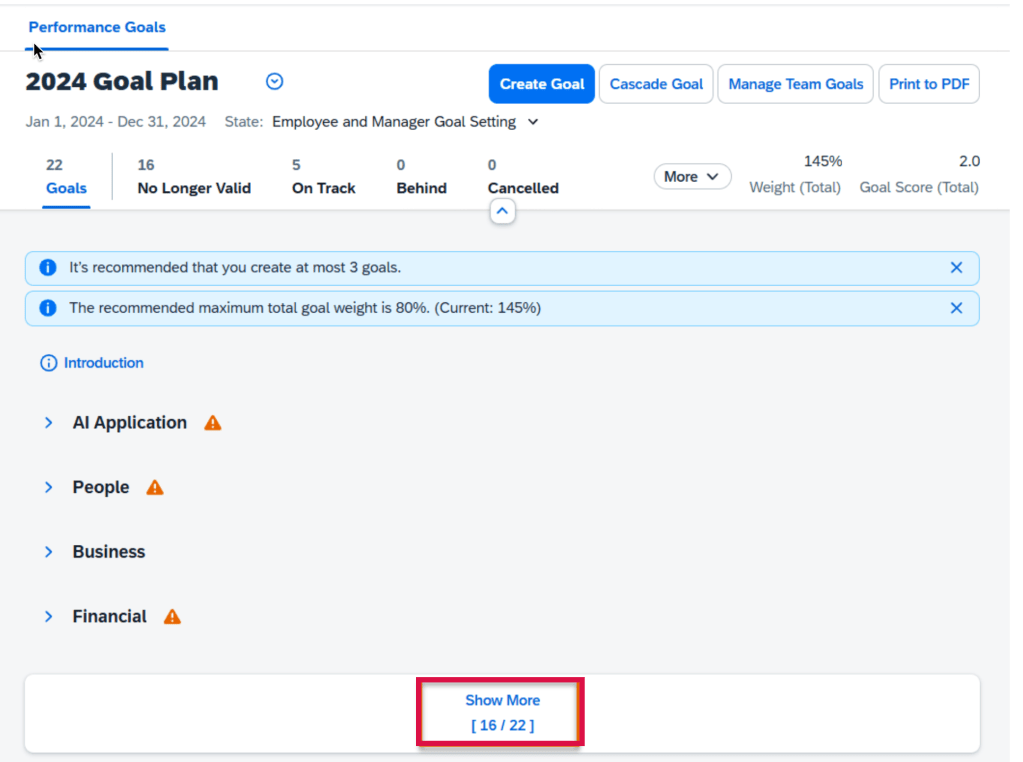Click the Introduction info icon
1023x762 pixels.
click(48, 363)
